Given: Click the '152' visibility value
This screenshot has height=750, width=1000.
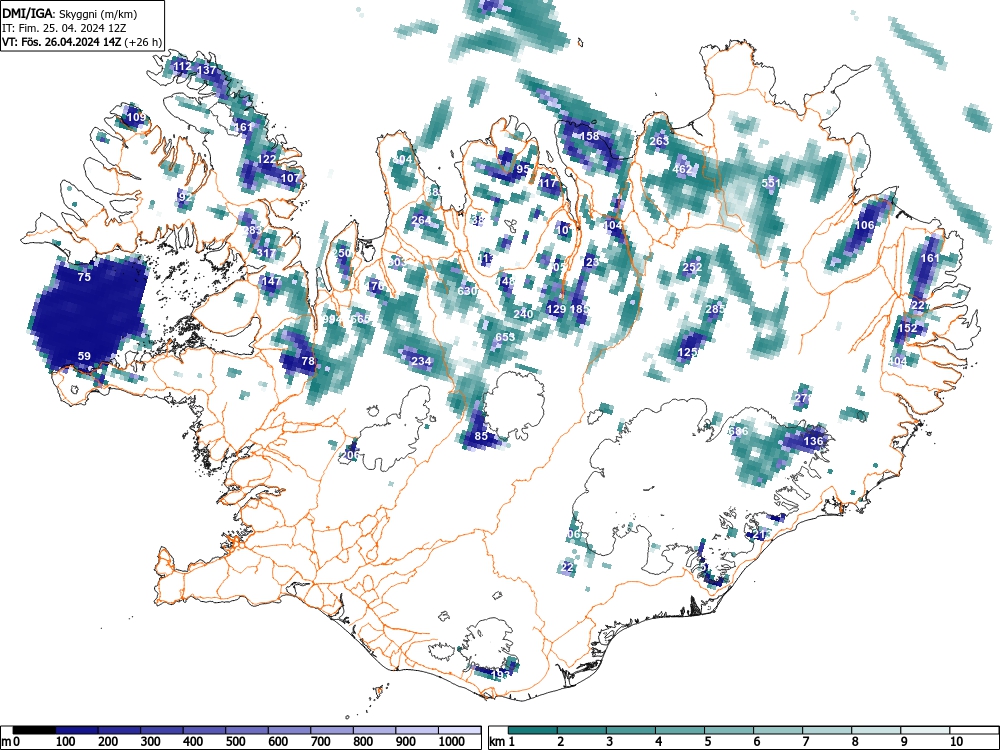Looking at the screenshot, I should pyautogui.click(x=908, y=328).
